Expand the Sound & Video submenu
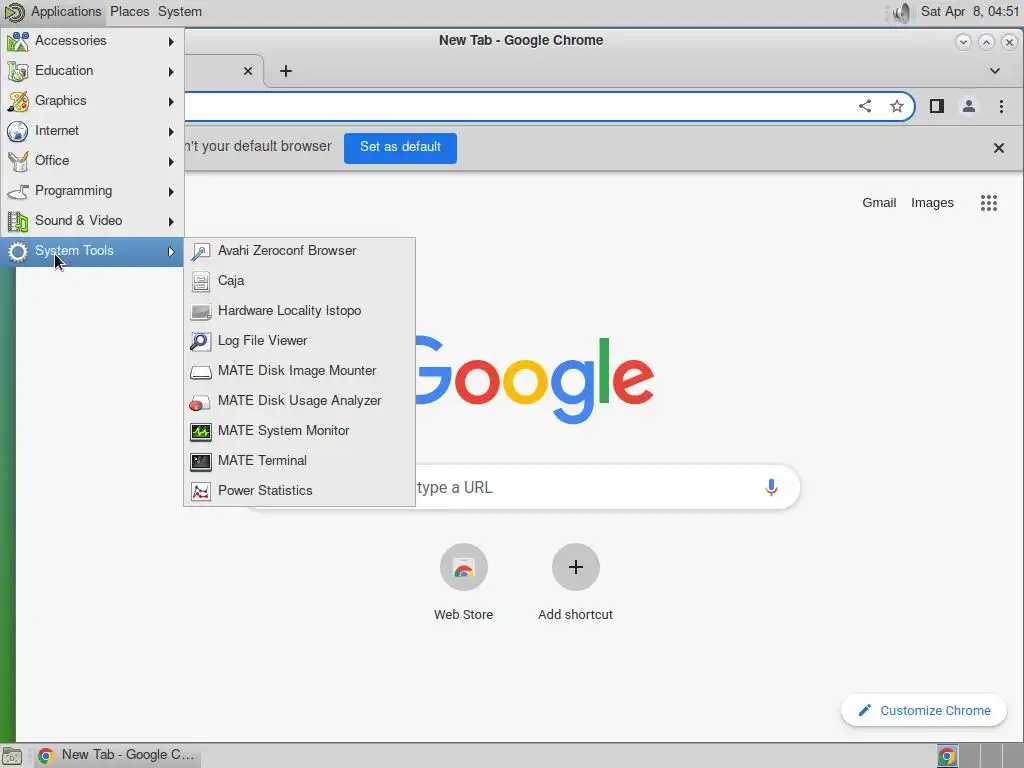 click(92, 221)
